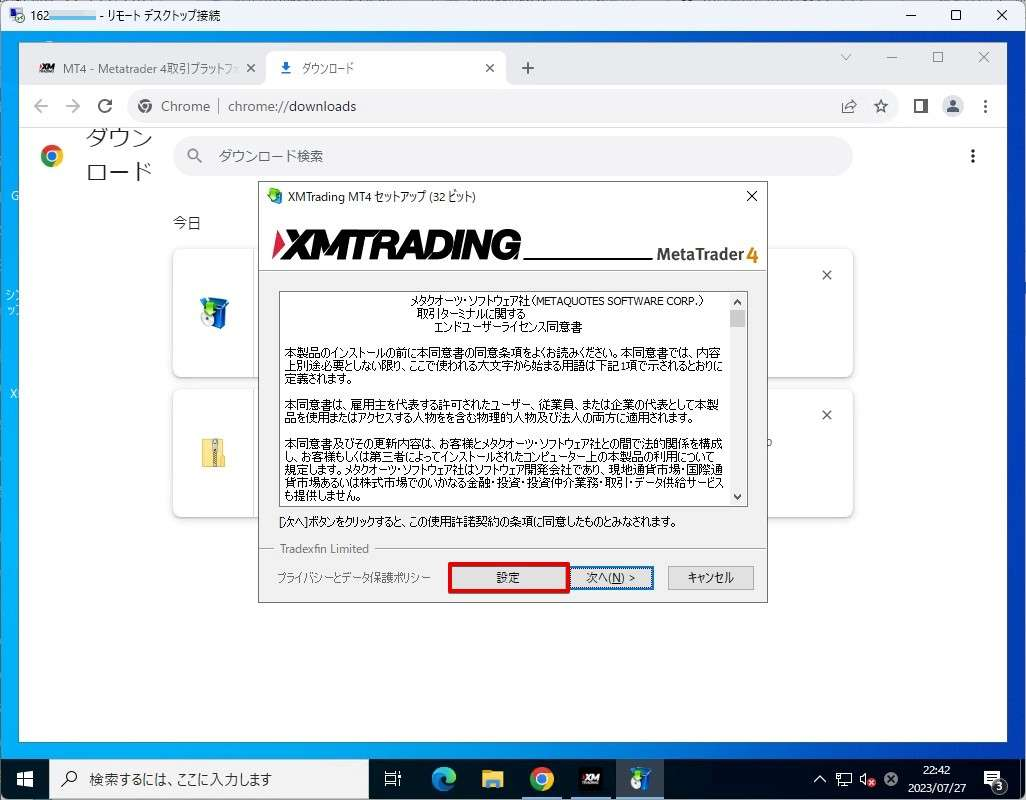The image size is (1026, 800).
Task: Click the setup dialog title bar icon
Action: point(274,196)
